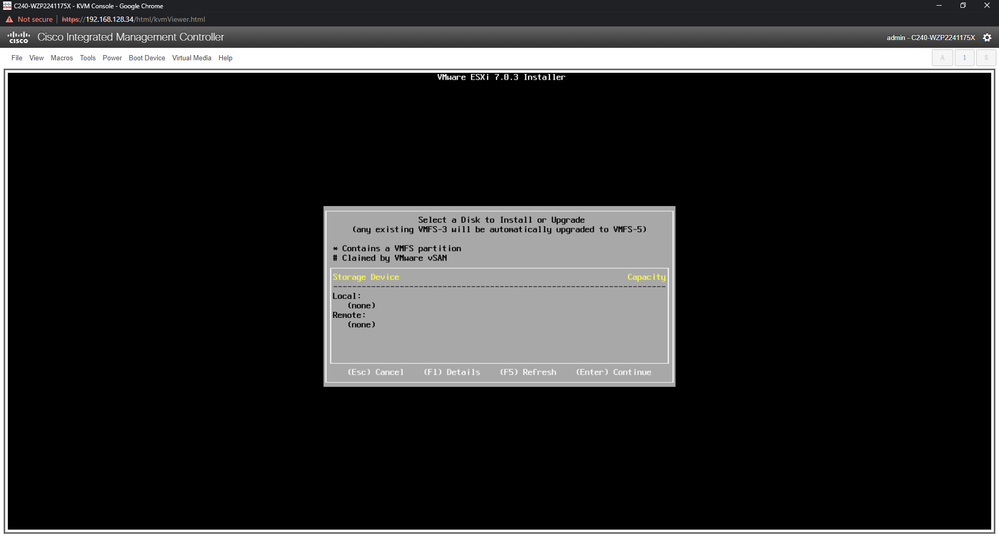Expand the Boot Device menu

tap(147, 58)
